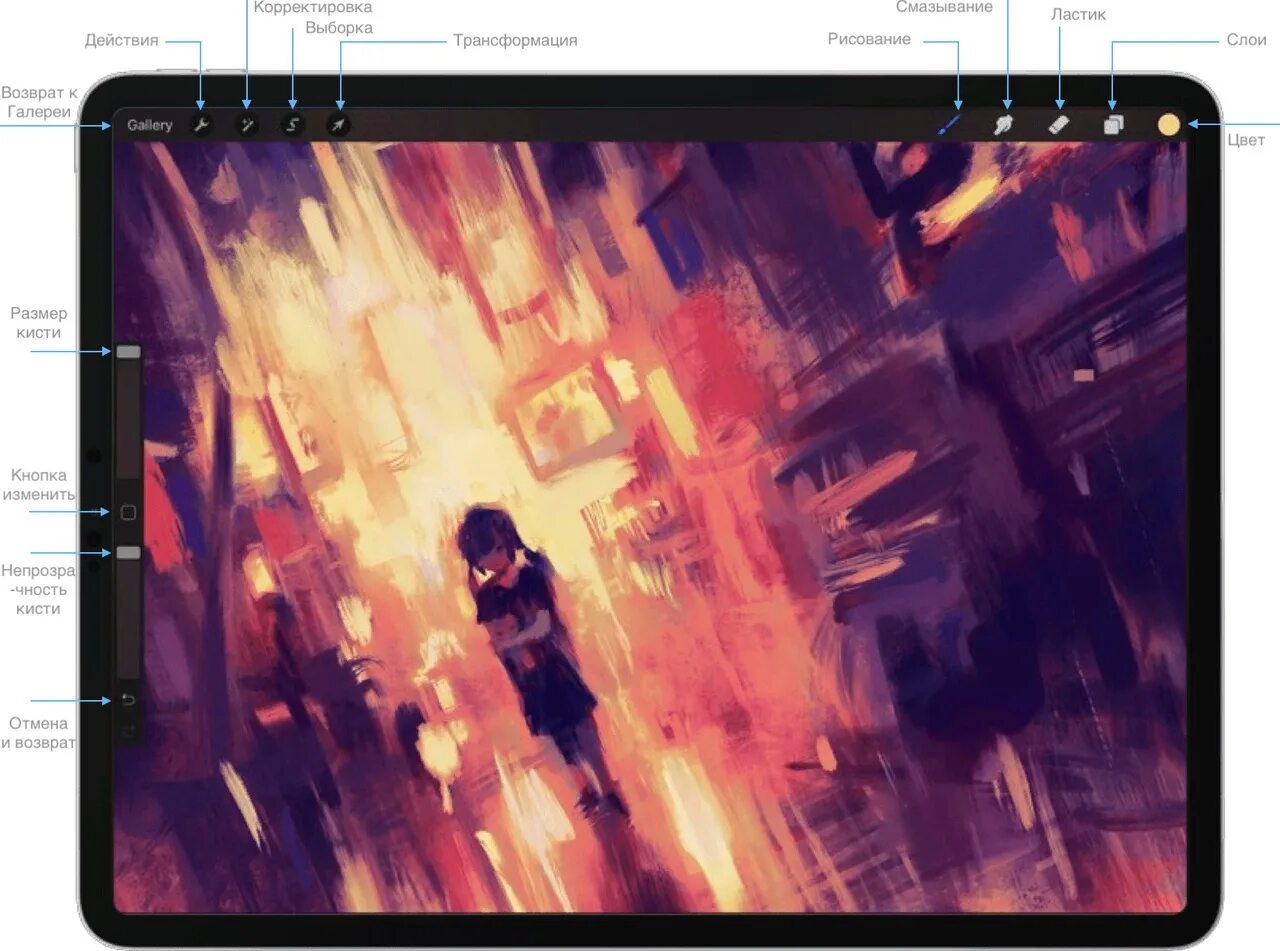1280x951 pixels.
Task: Redo the action with the dimmed sidebar arrow
Action: (127, 730)
